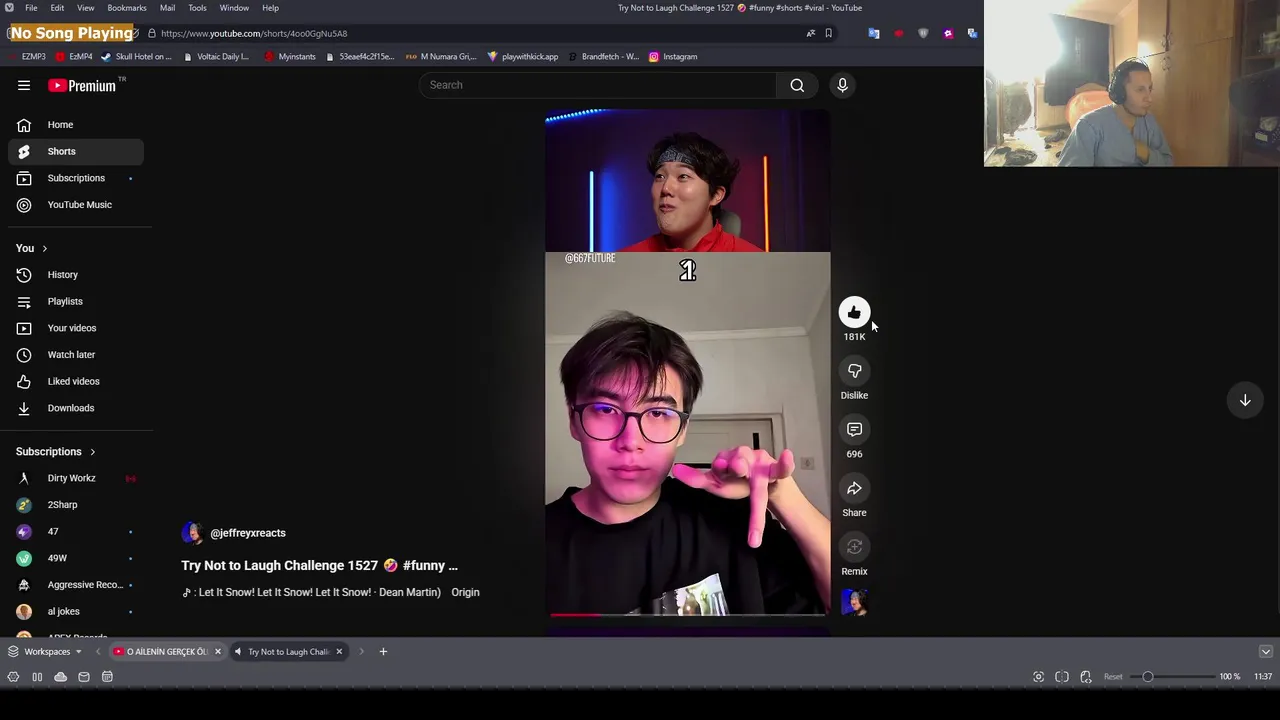This screenshot has width=1280, height=720.
Task: Open the 2Sharp subscription channel
Action: pos(76,505)
